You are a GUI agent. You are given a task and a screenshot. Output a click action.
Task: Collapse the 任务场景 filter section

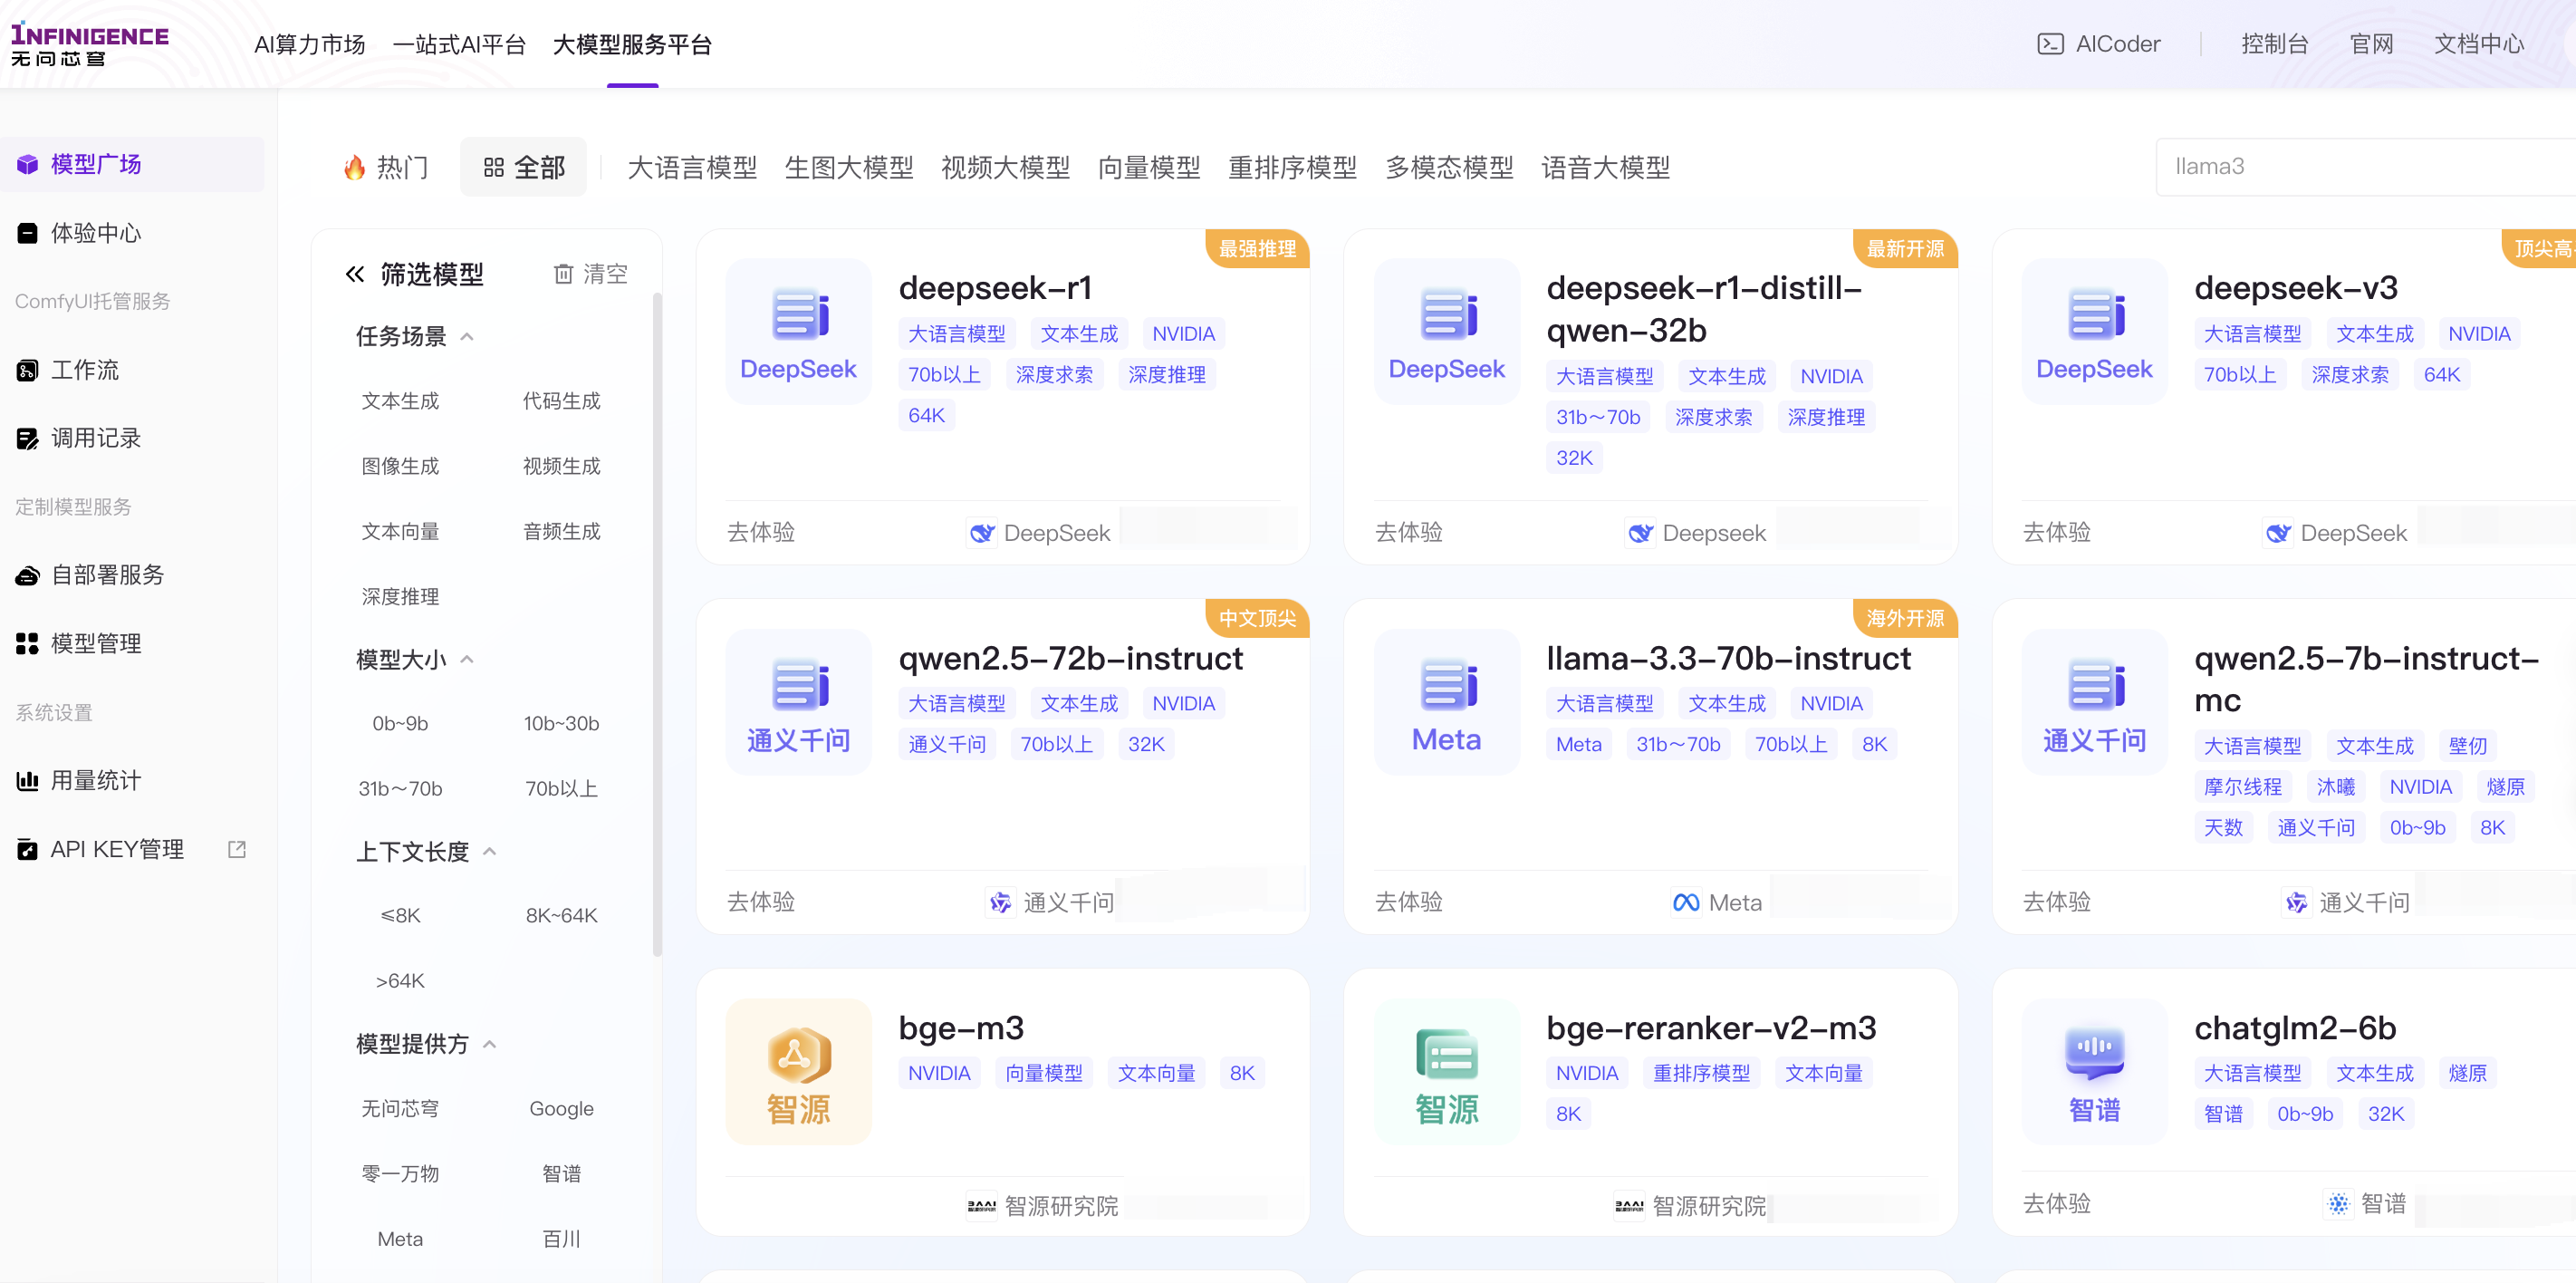pos(467,336)
